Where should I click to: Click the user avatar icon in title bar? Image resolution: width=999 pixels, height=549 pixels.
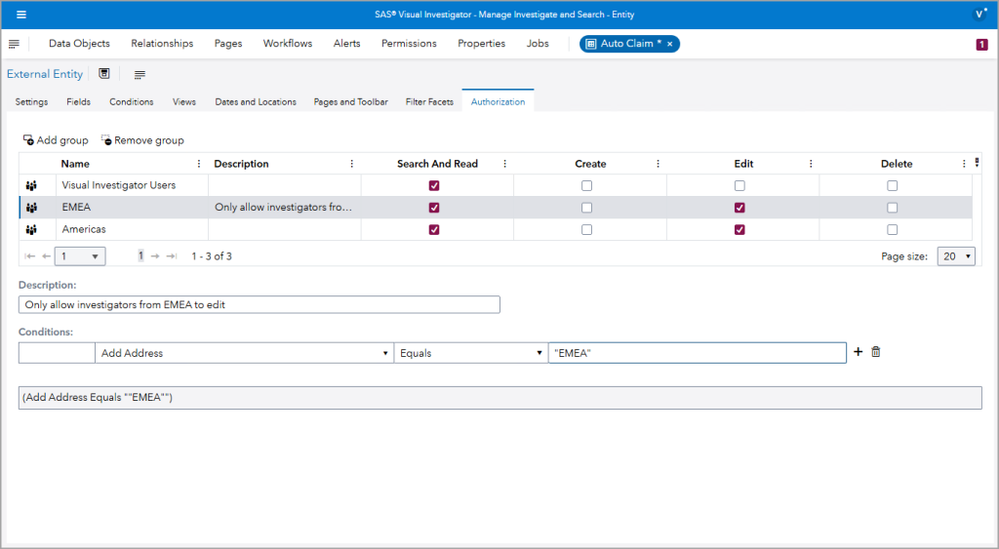(979, 14)
